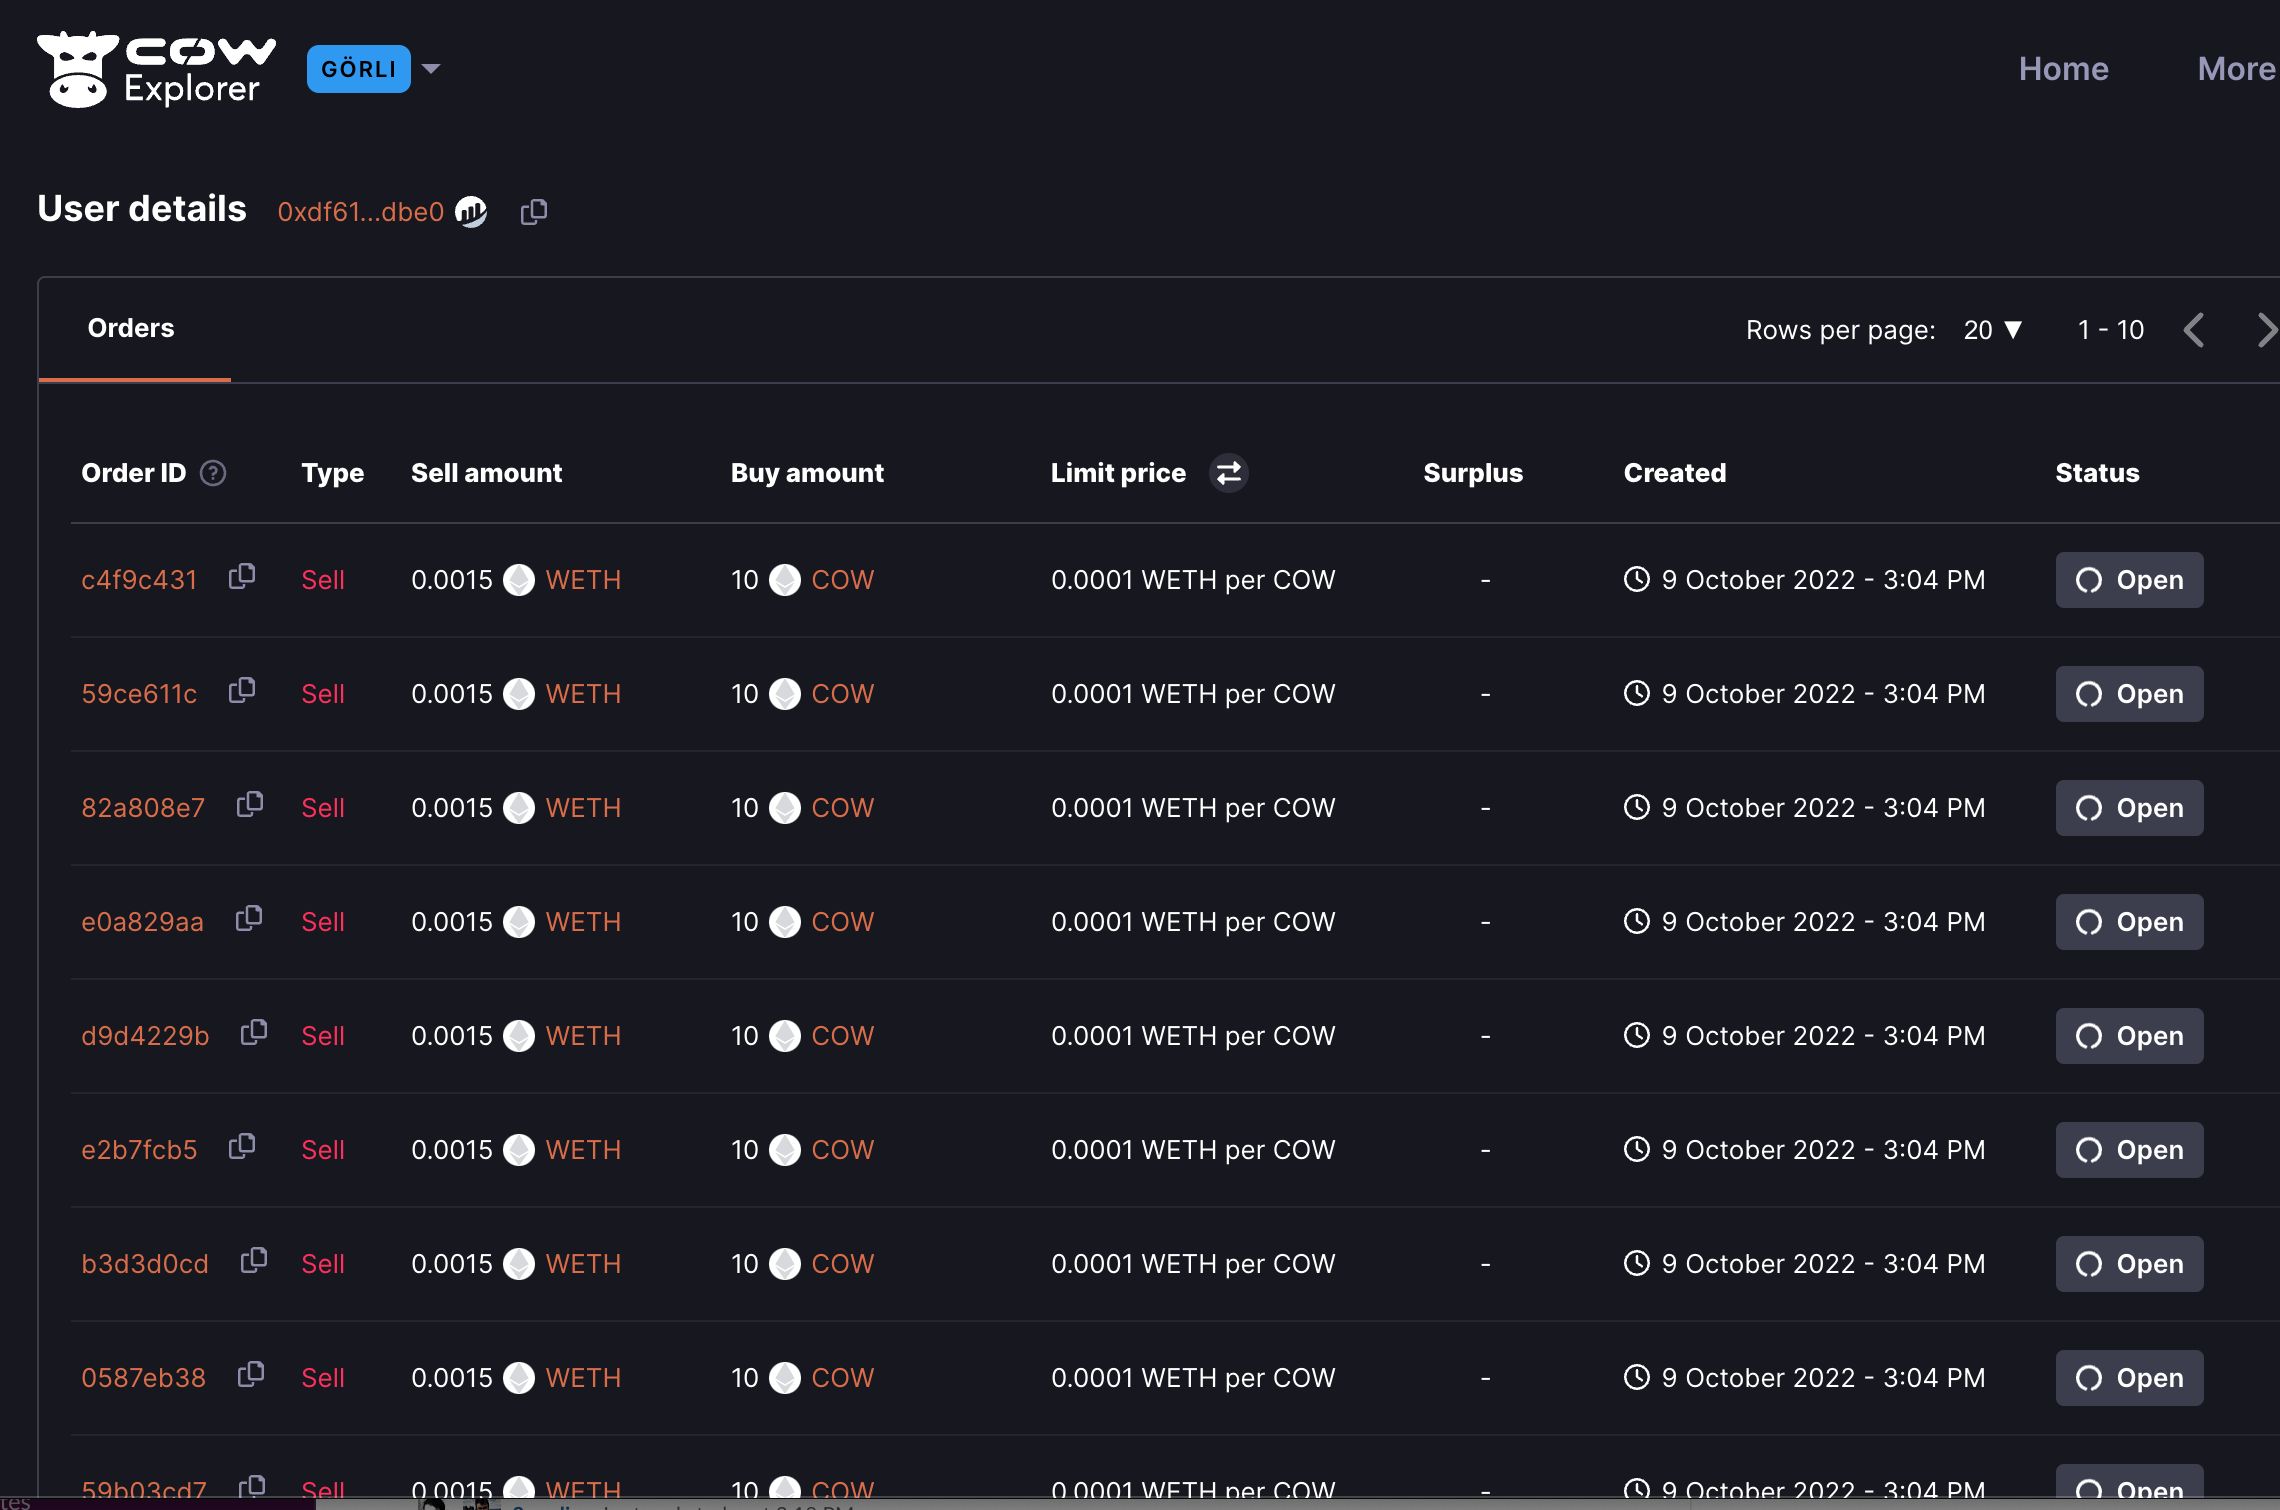Click the Created column header
The image size is (2280, 1510).
[1675, 473]
